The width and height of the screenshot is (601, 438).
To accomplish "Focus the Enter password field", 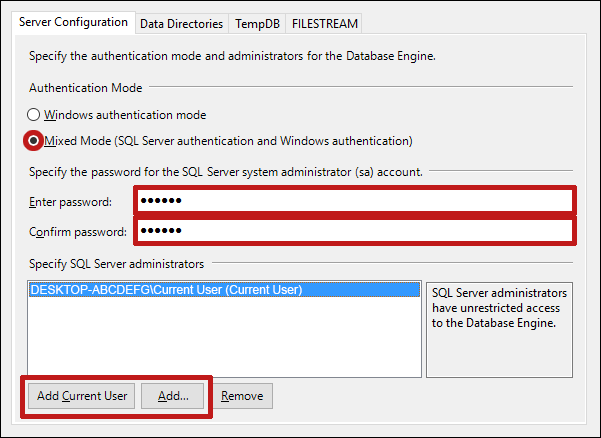I will point(354,201).
